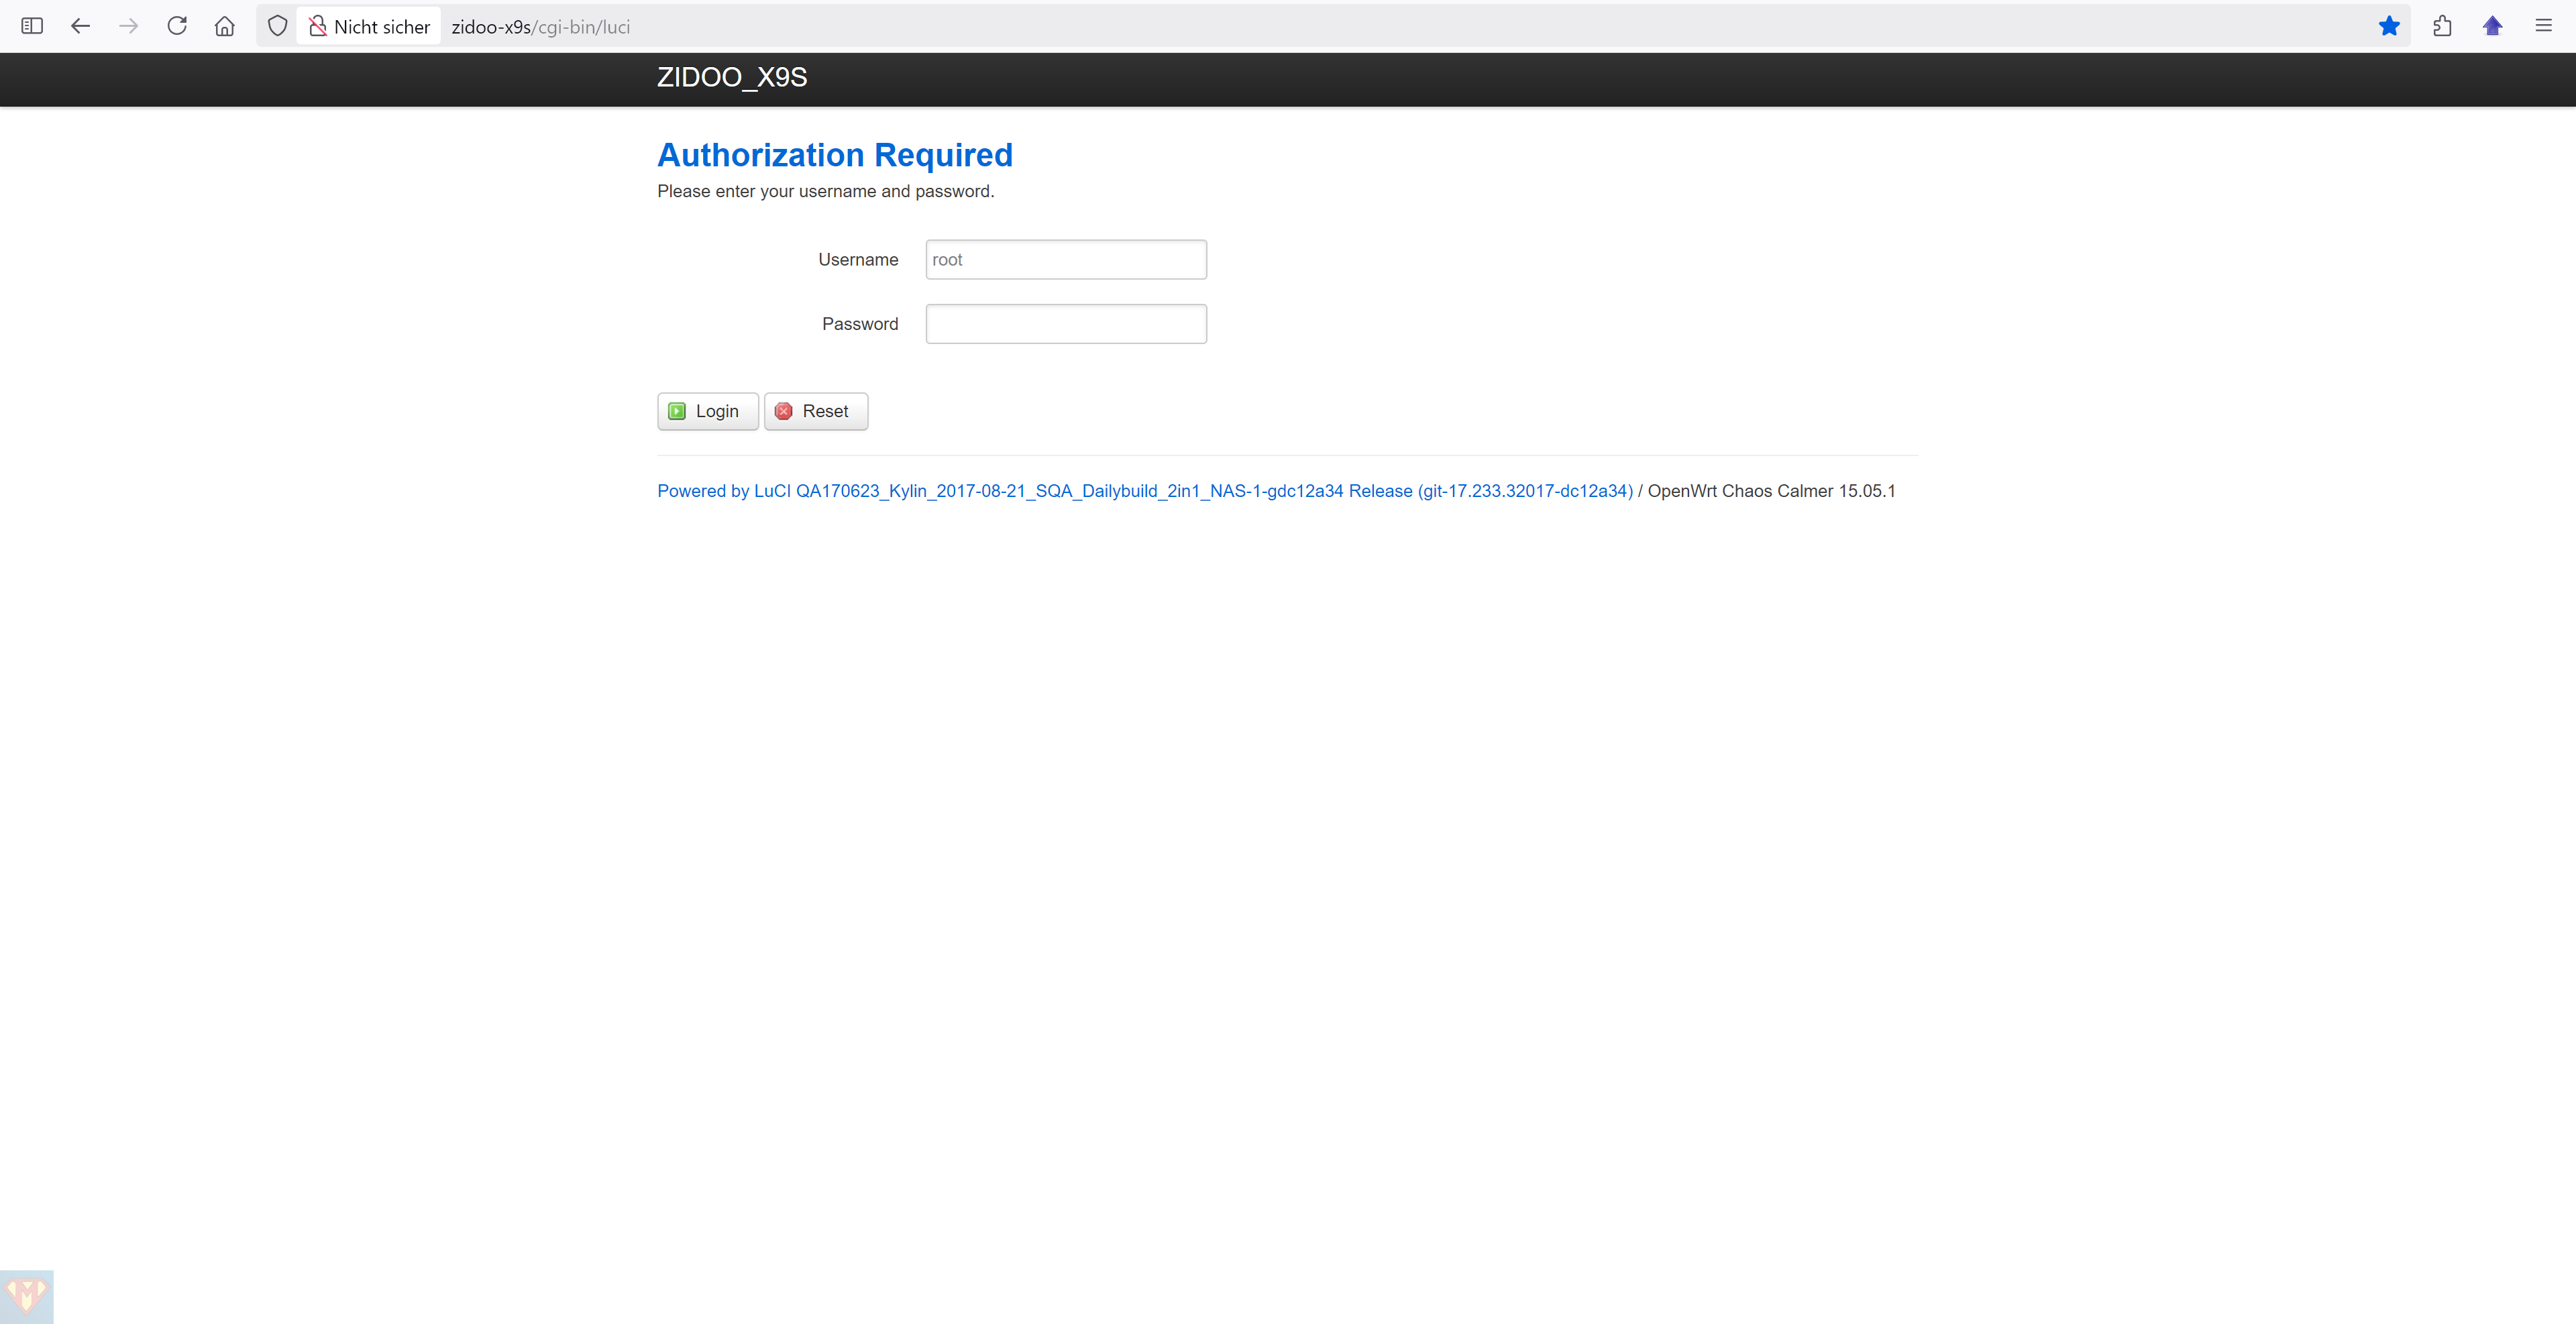Open the diamond-shaped overlay icon at bottom-left
This screenshot has height=1324, width=2576.
click(26, 1296)
